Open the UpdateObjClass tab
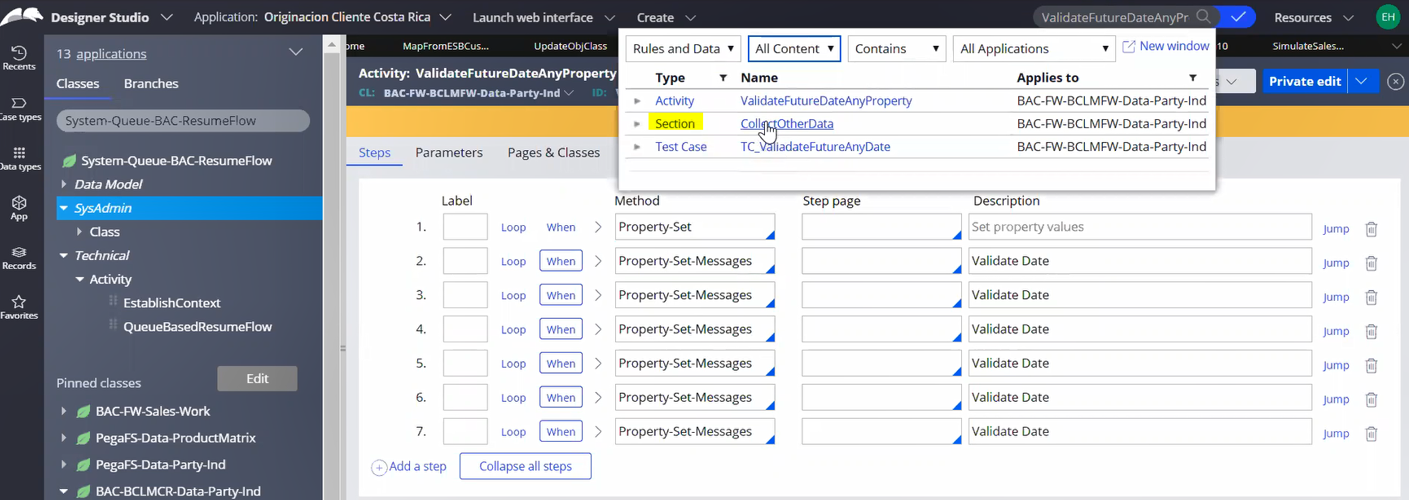 570,46
